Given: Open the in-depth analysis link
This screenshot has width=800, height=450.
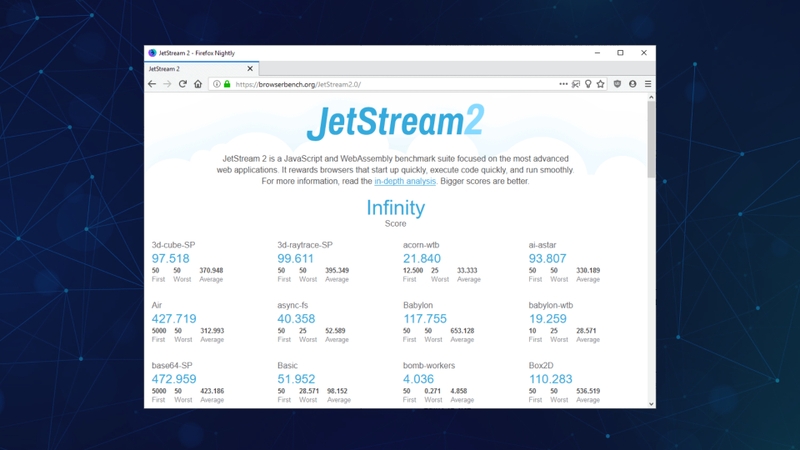Looking at the screenshot, I should pyautogui.click(x=405, y=181).
